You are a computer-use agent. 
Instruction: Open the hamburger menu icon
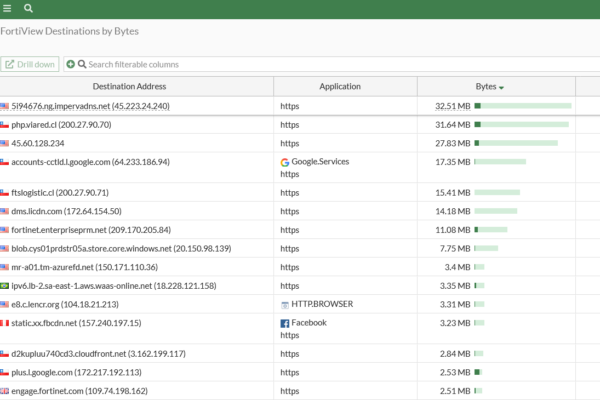[8, 8]
